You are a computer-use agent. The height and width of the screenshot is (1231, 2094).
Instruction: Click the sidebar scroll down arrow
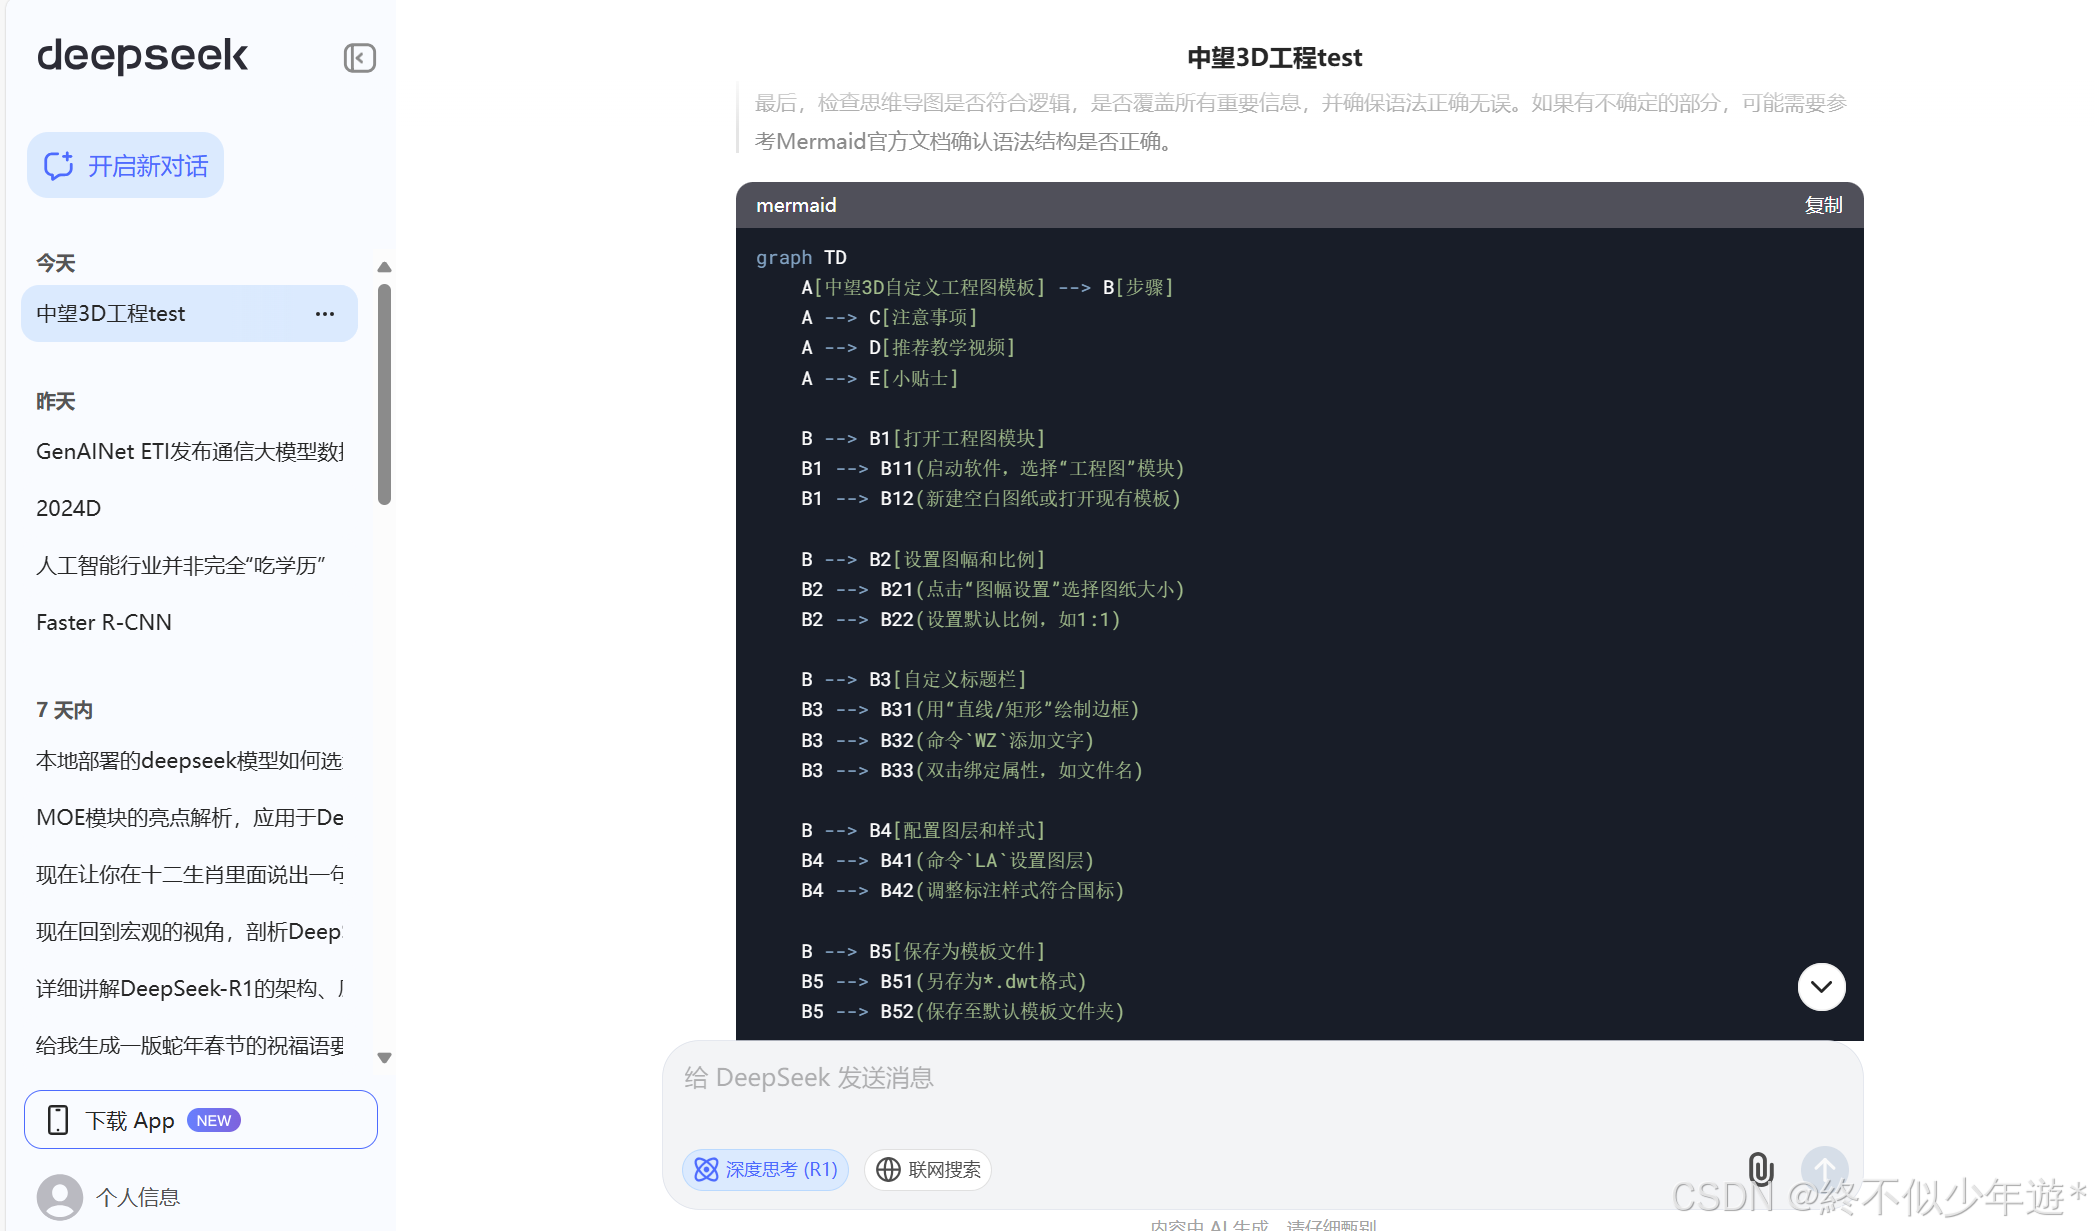(384, 1057)
